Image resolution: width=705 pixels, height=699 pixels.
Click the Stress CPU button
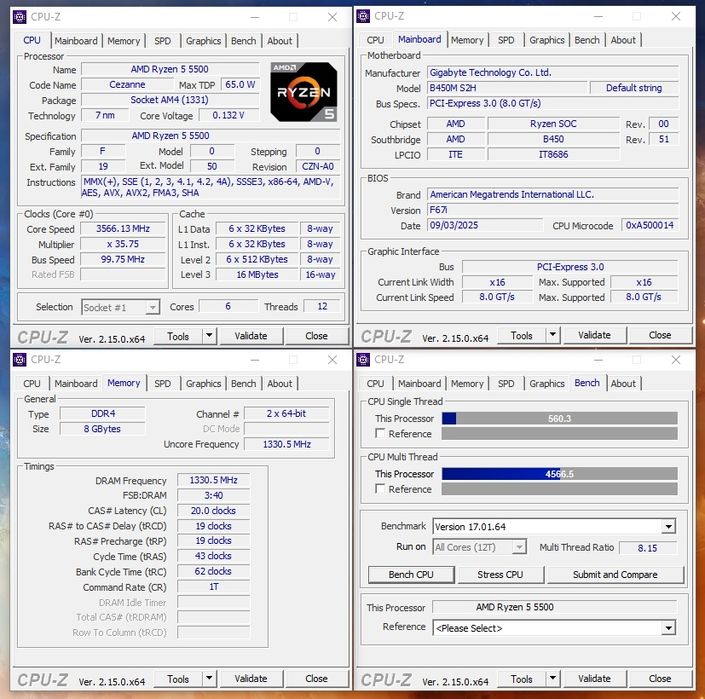coord(500,574)
